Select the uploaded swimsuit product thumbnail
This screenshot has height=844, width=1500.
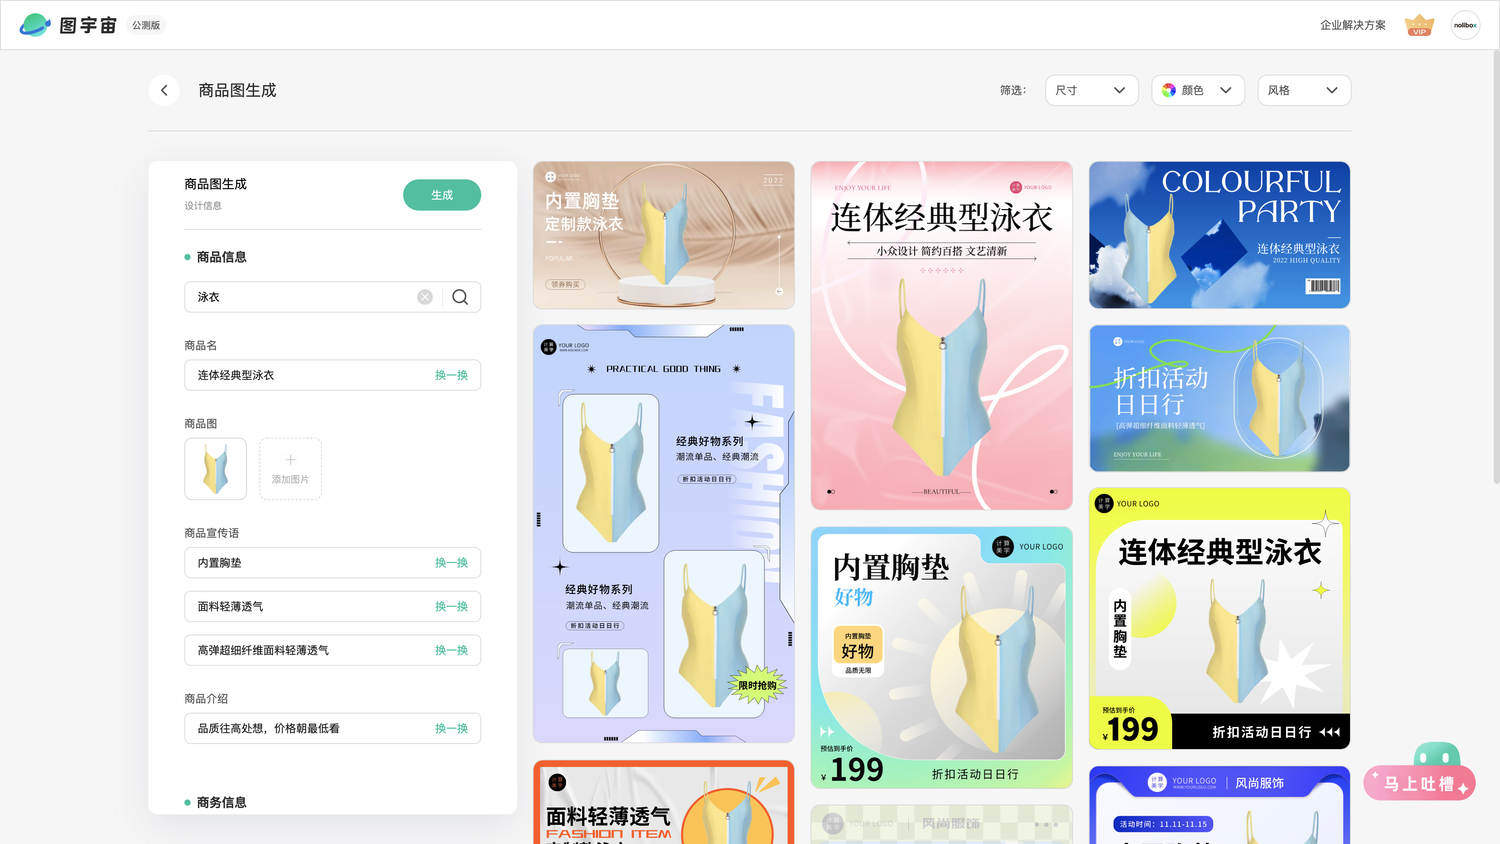(x=216, y=469)
